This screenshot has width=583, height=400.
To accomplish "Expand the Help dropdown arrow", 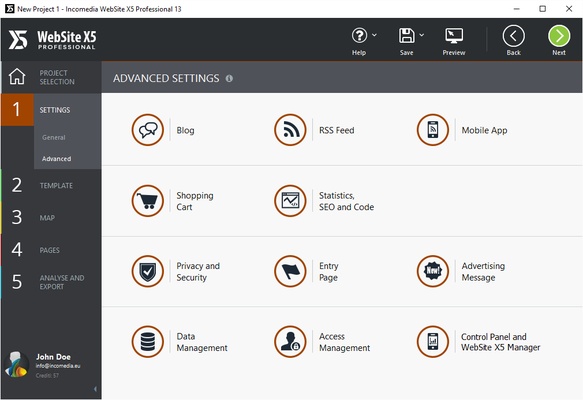I will [x=374, y=35].
